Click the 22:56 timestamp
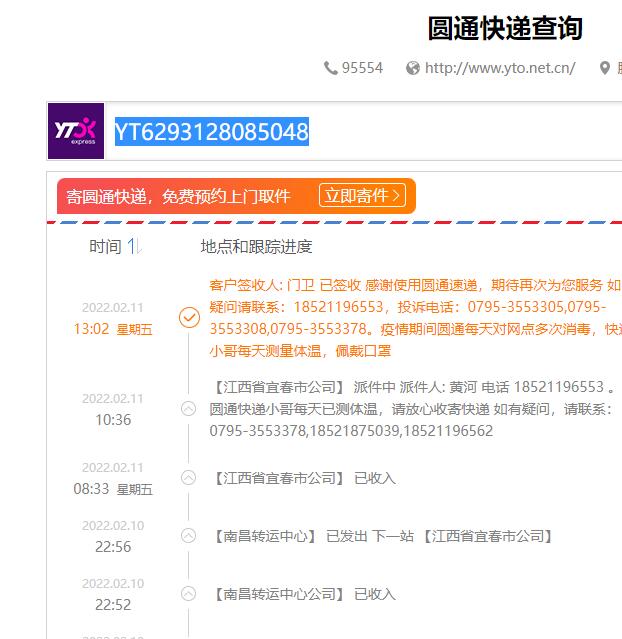 tap(113, 547)
